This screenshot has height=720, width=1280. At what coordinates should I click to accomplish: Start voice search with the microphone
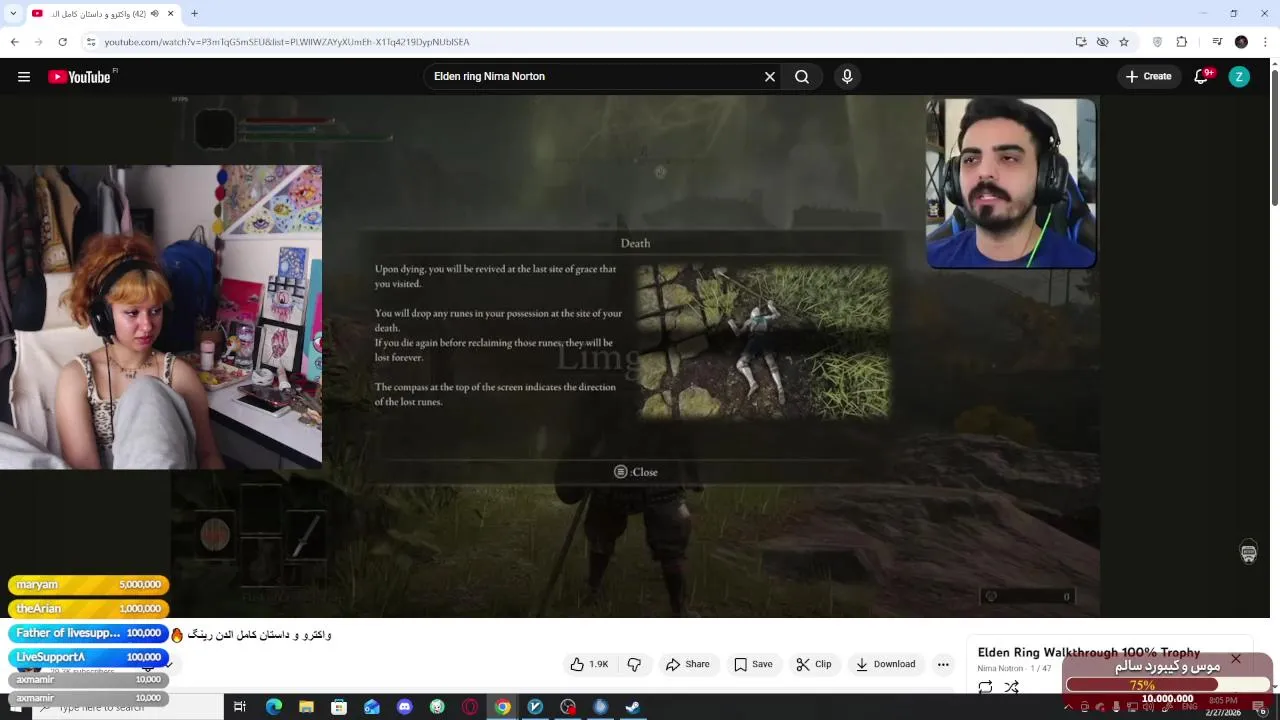(x=847, y=77)
